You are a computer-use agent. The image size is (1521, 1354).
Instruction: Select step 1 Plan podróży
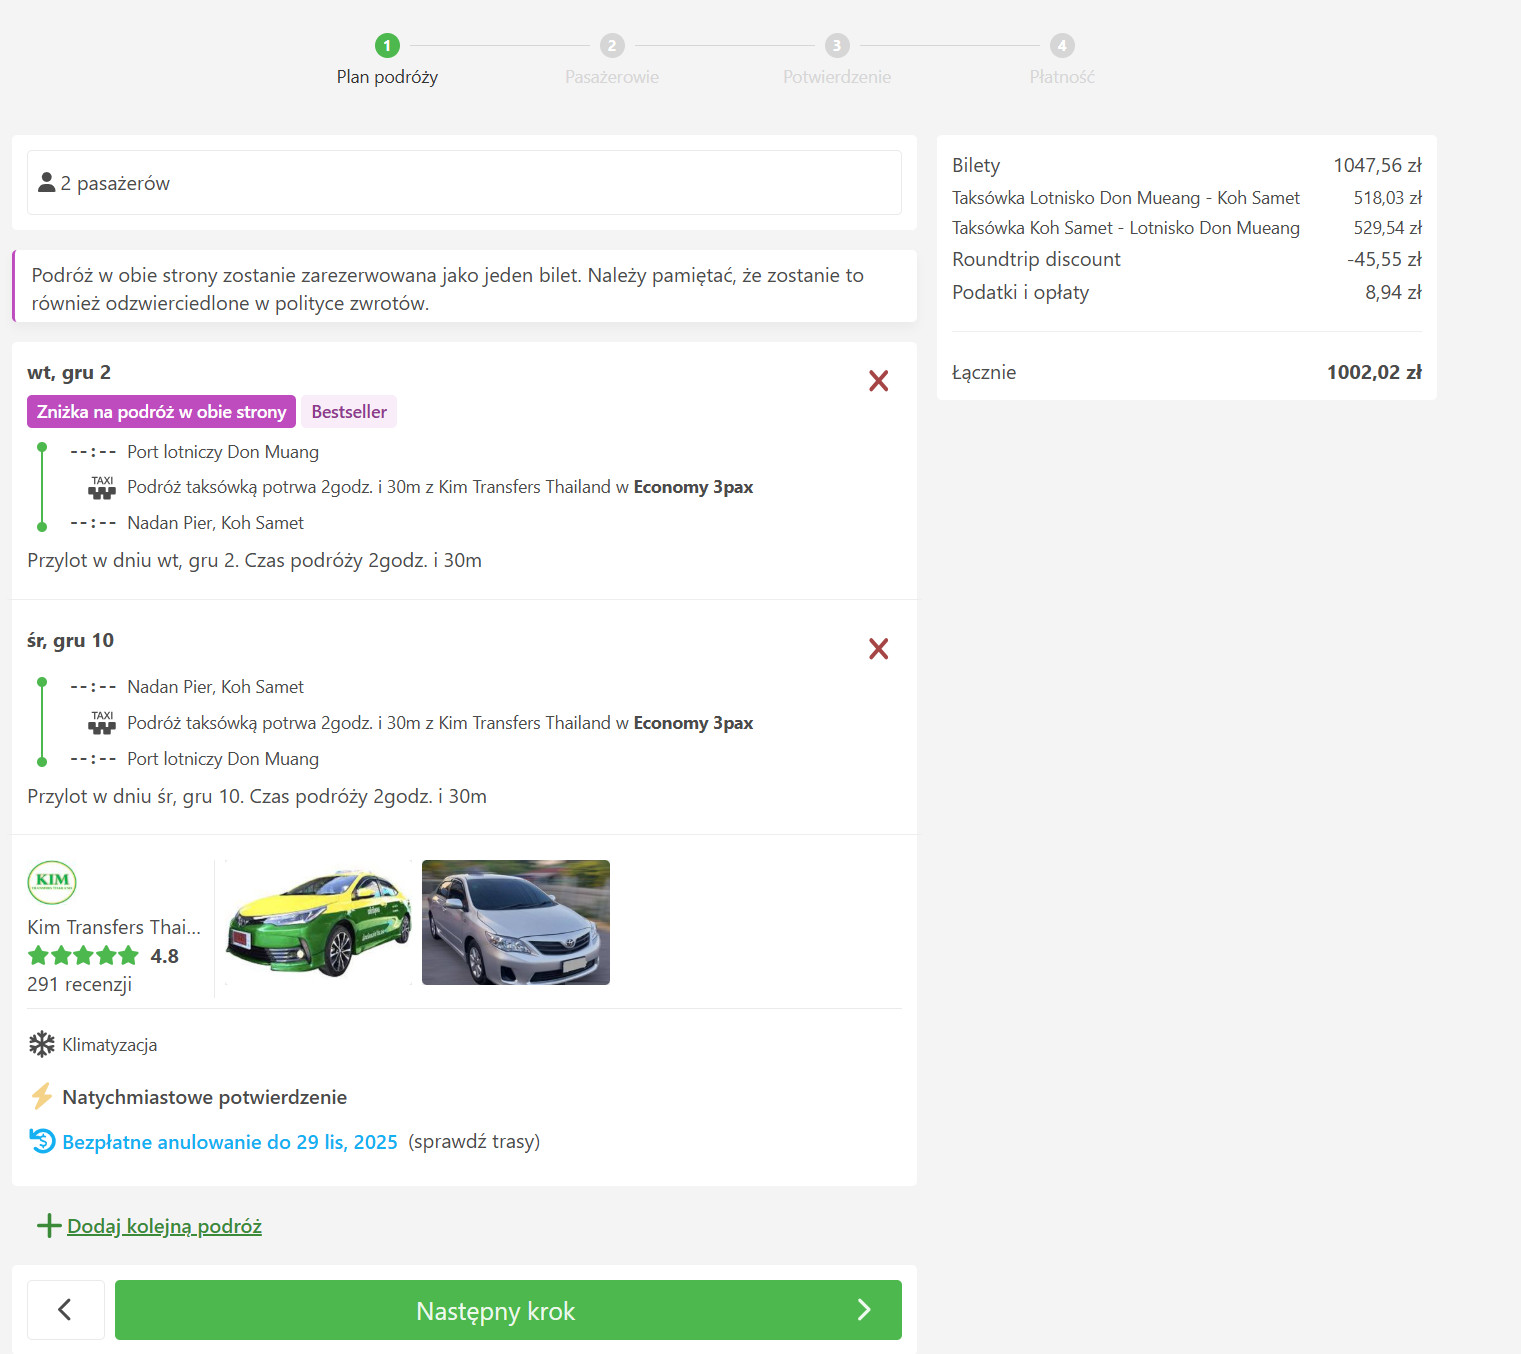387,46
